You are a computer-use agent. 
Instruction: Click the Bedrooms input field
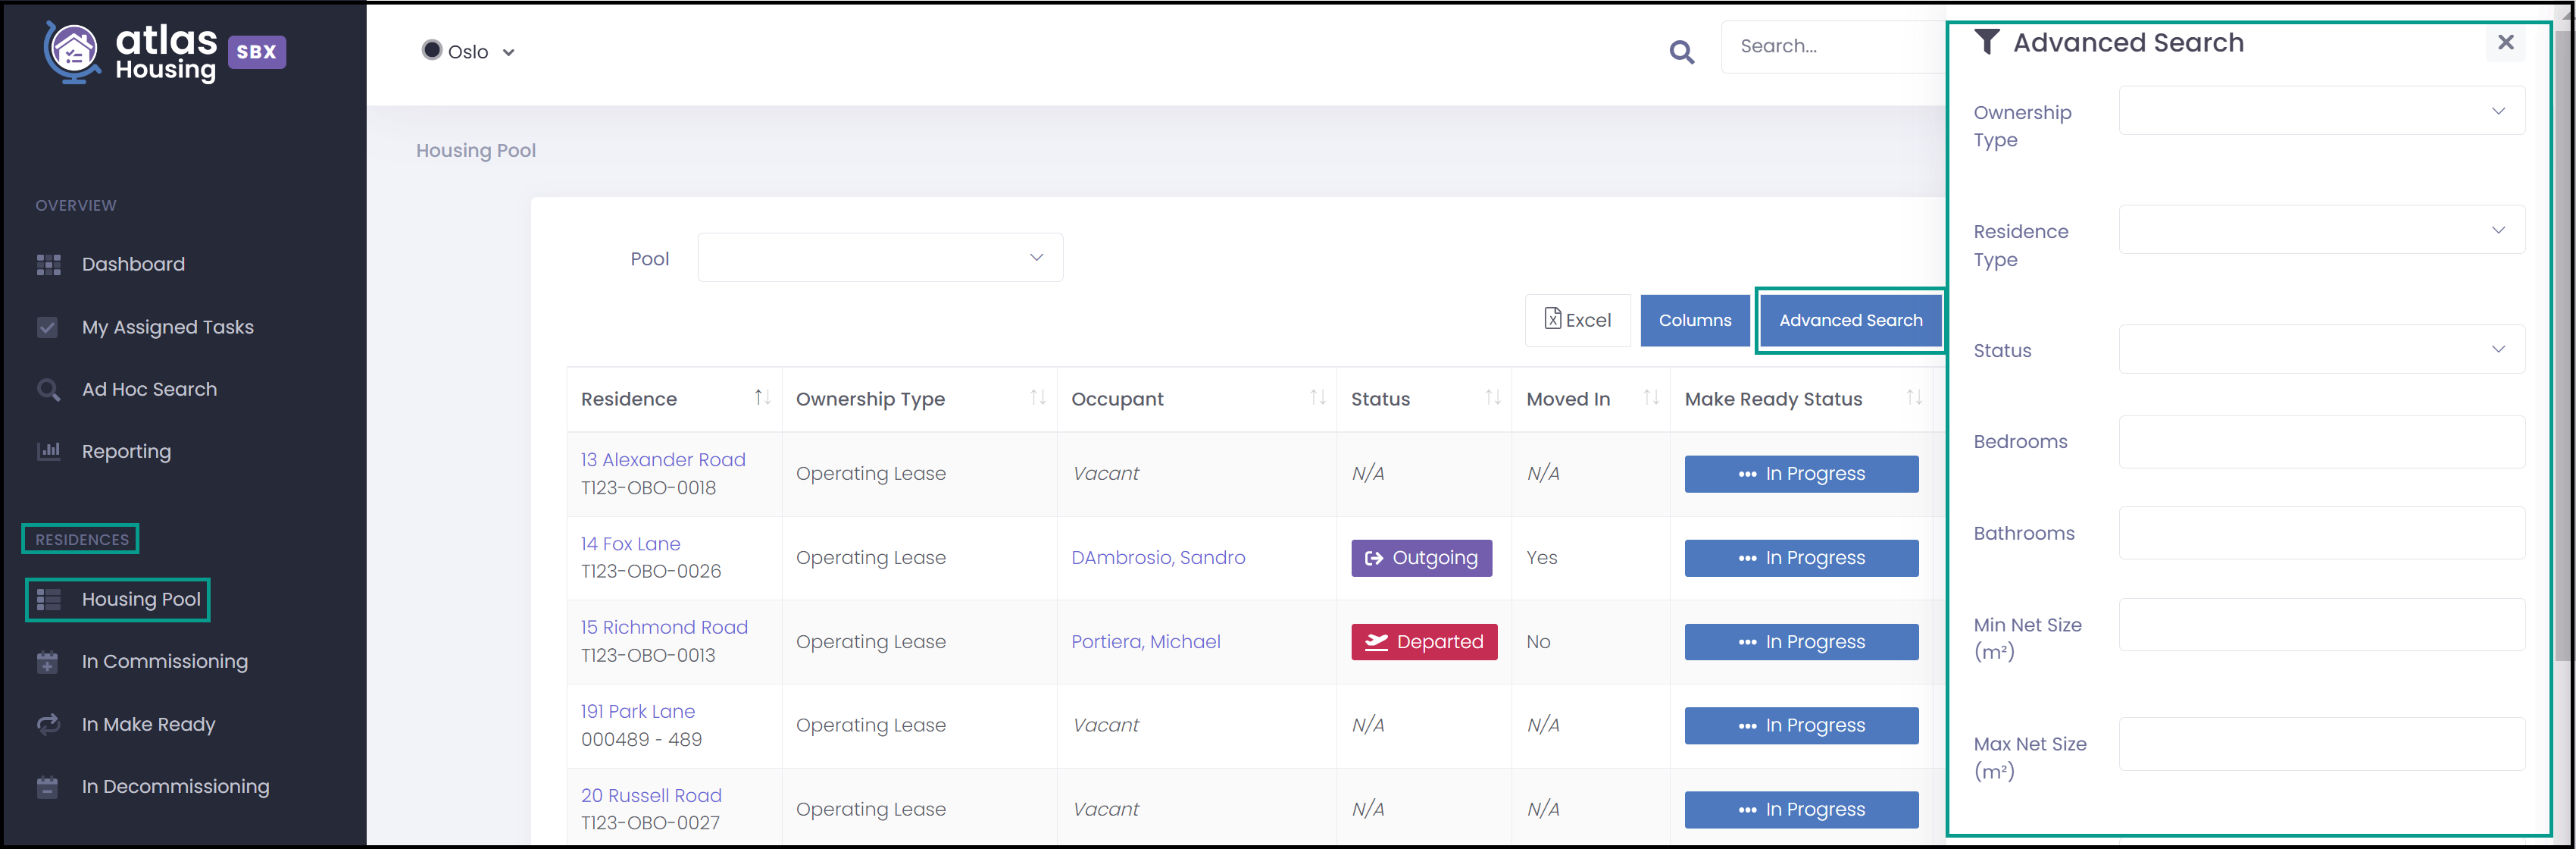coord(2321,441)
